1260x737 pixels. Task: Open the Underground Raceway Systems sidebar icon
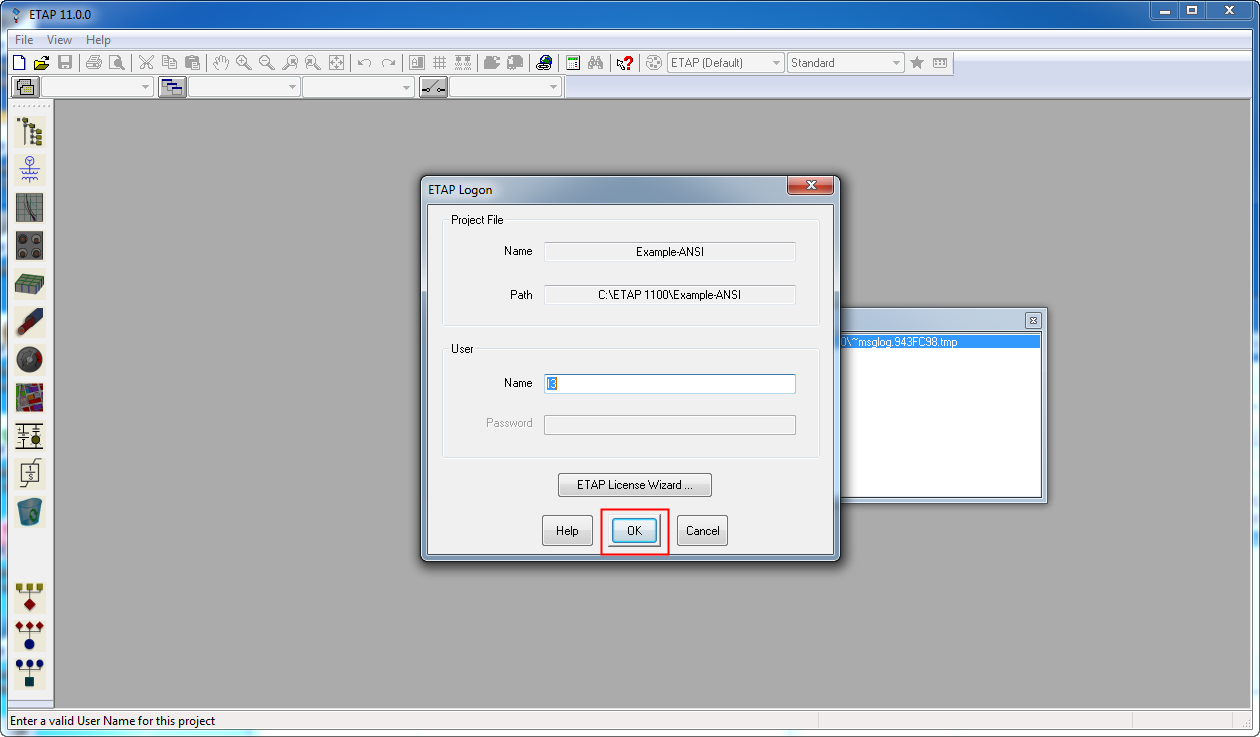[29, 245]
